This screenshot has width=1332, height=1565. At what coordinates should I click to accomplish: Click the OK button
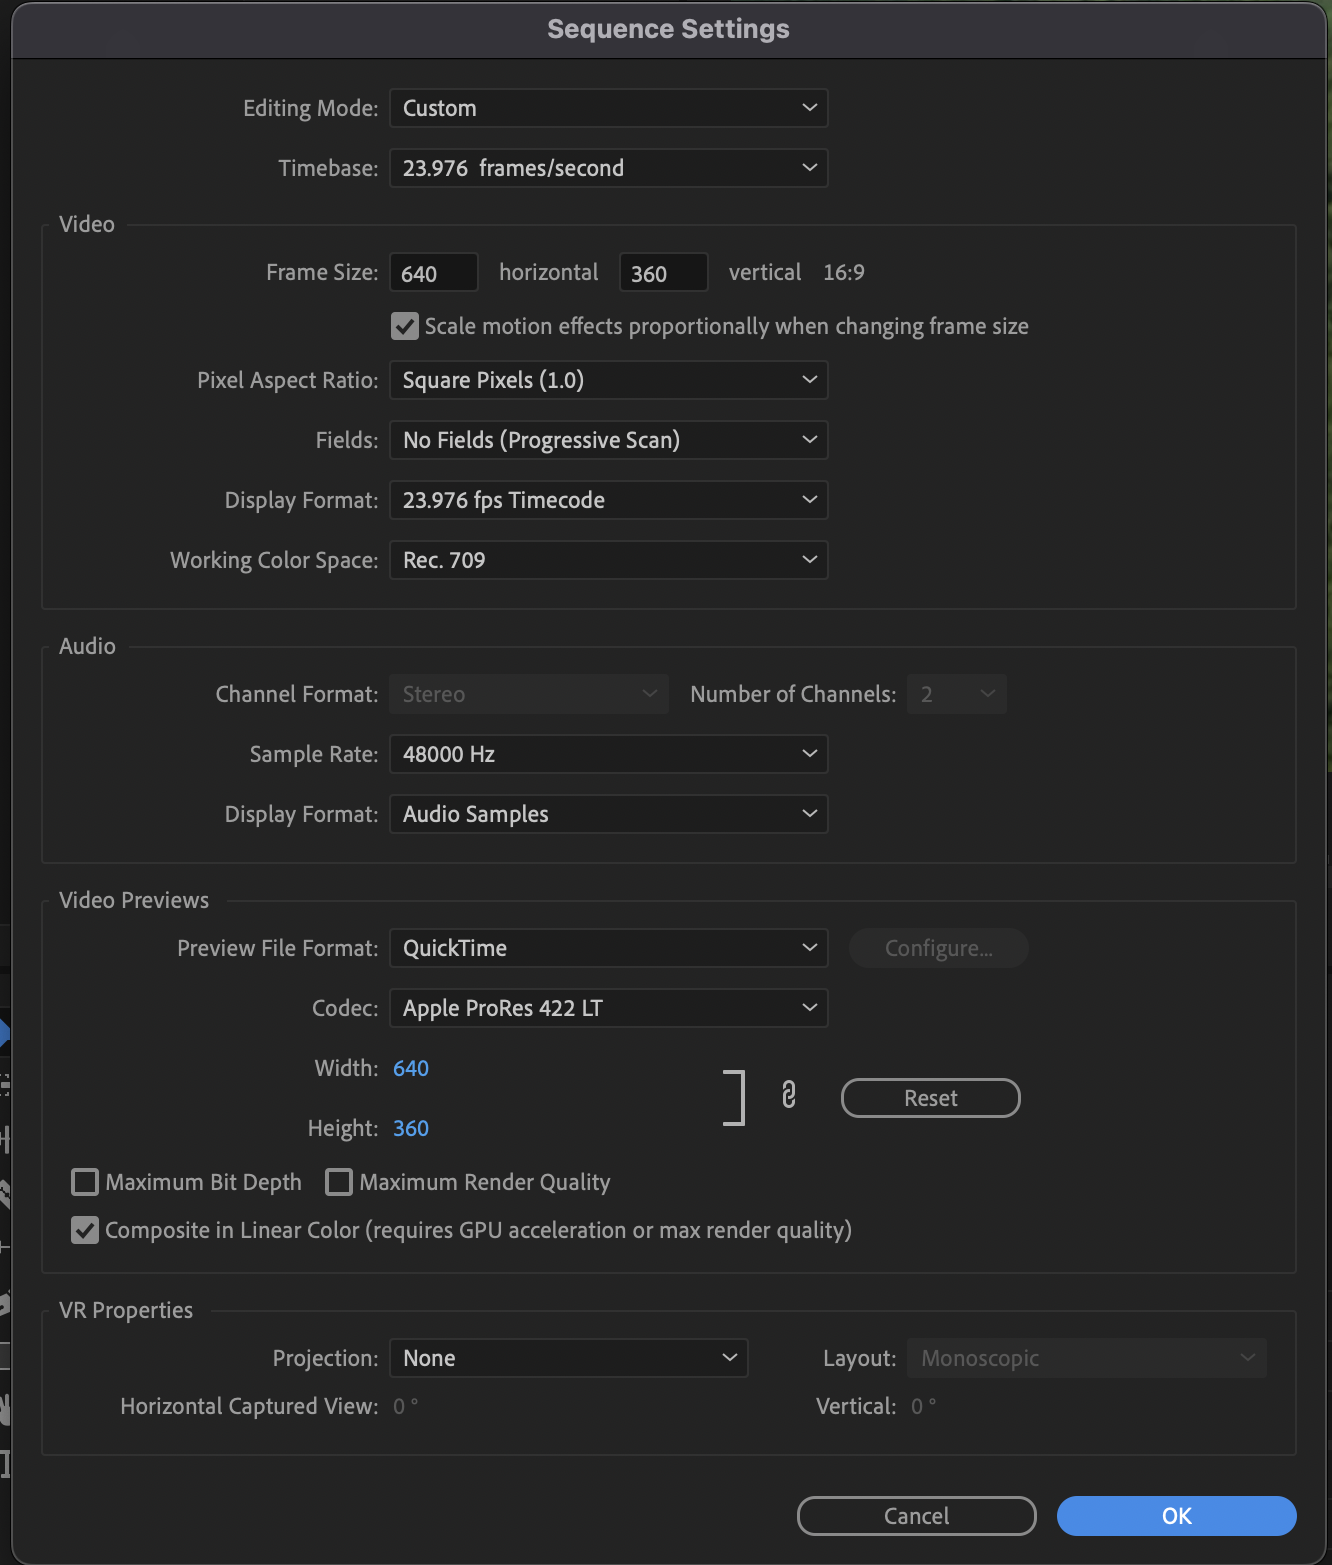1176,1516
